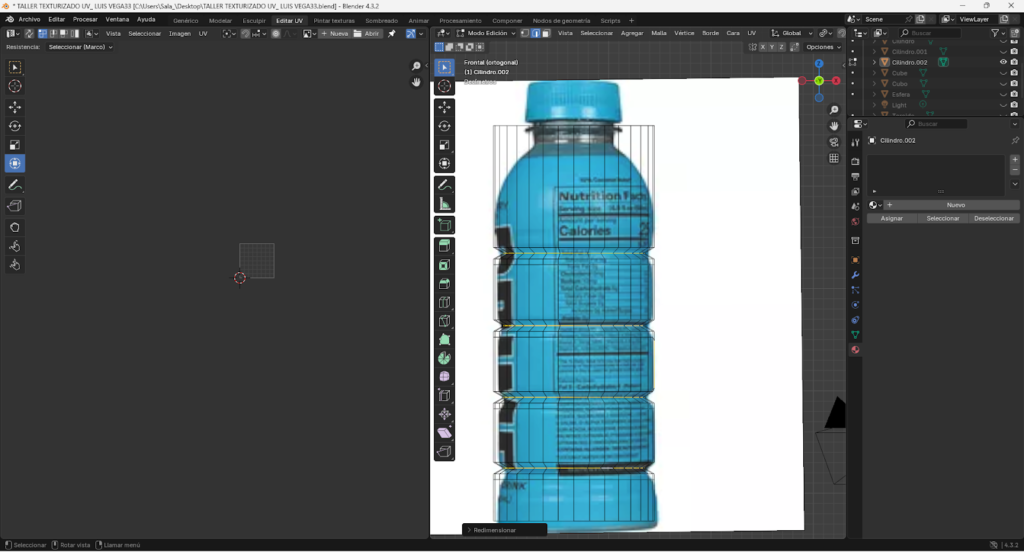Click the Deseleccionar button

[x=993, y=218]
